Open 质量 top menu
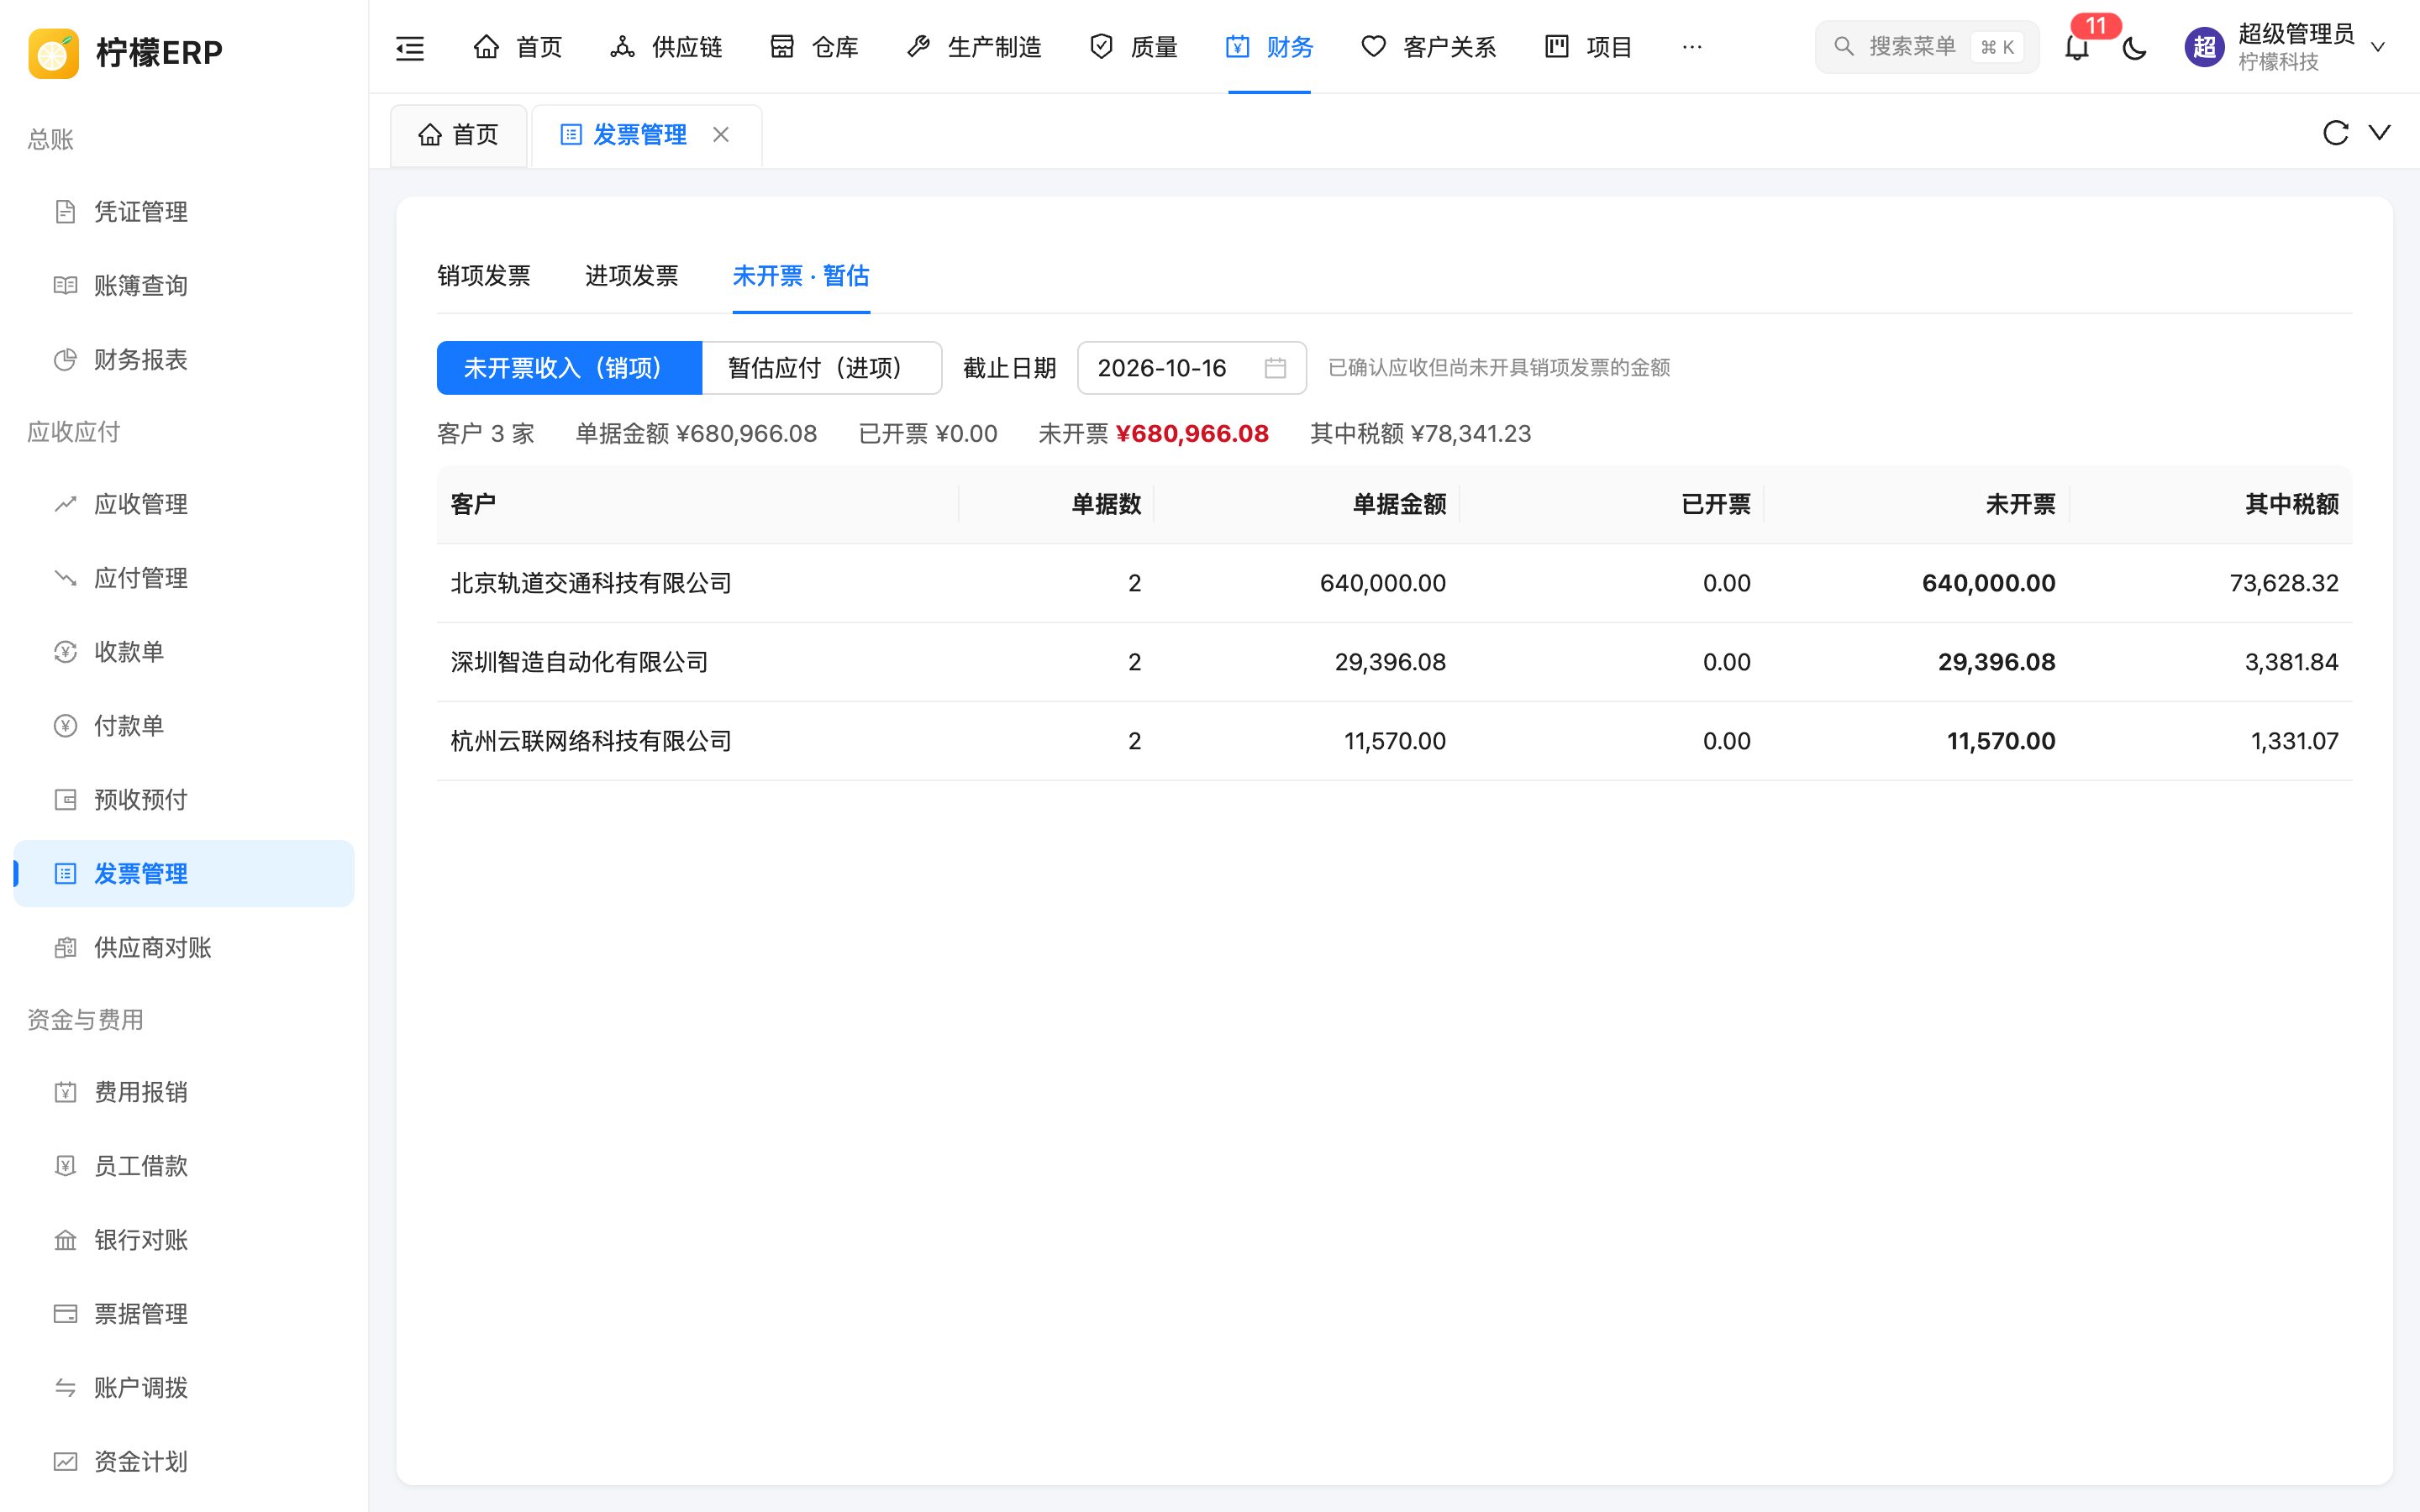 tap(1133, 47)
